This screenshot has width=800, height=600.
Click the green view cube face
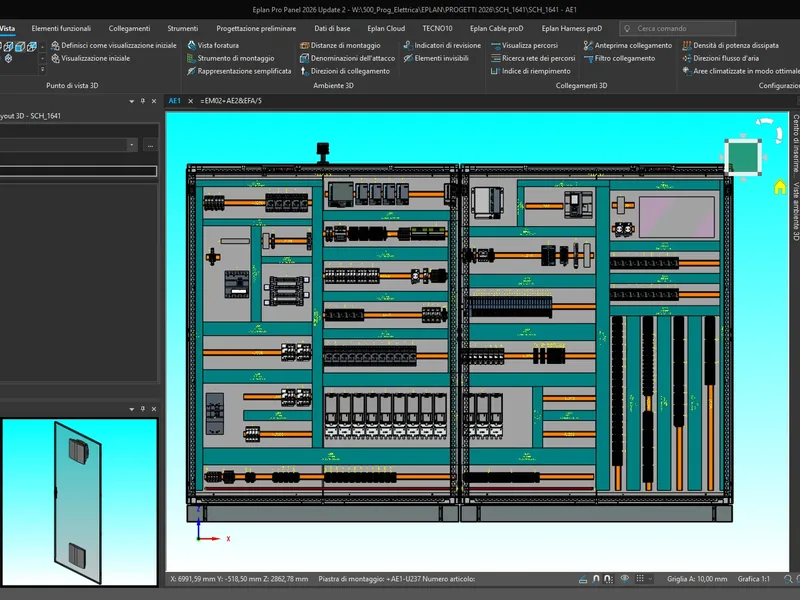(x=743, y=158)
